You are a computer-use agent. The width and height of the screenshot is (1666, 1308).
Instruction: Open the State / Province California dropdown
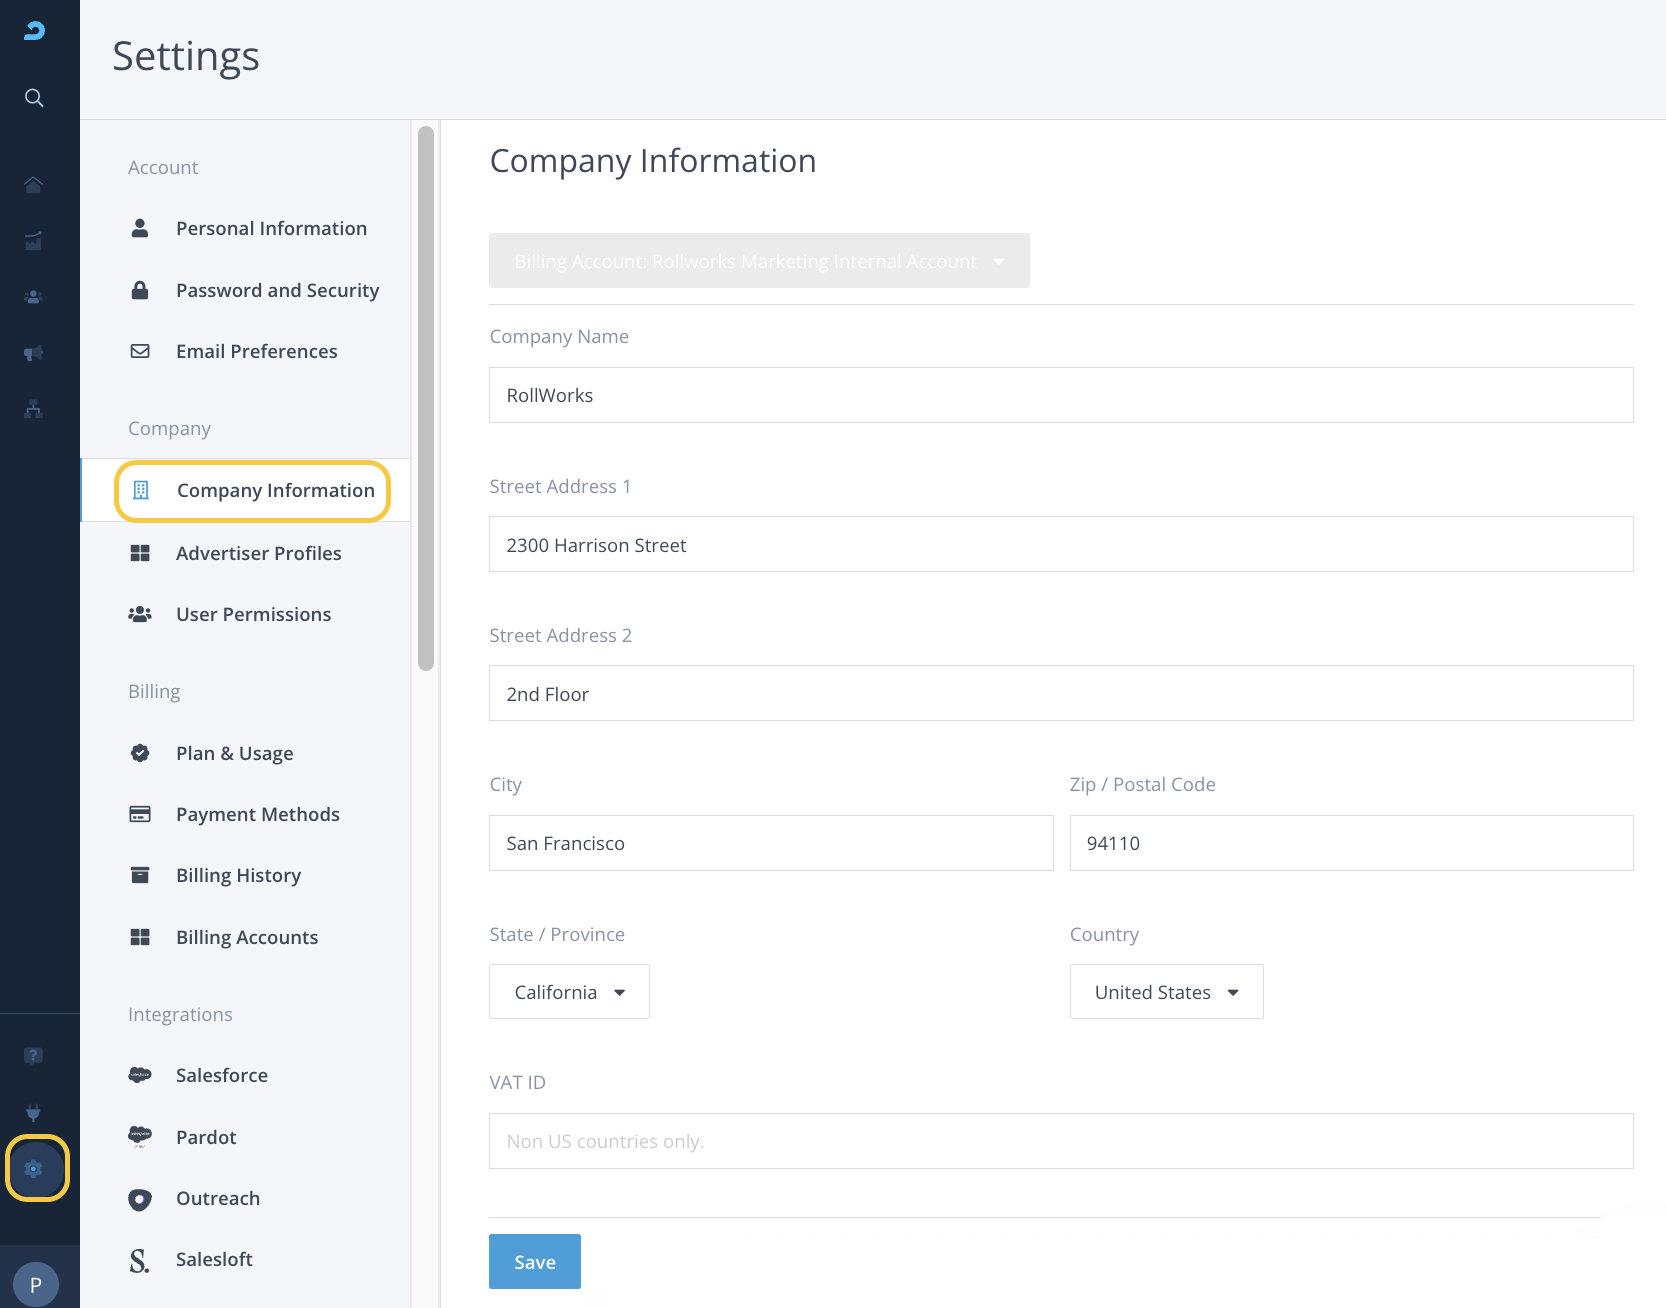pyautogui.click(x=569, y=992)
